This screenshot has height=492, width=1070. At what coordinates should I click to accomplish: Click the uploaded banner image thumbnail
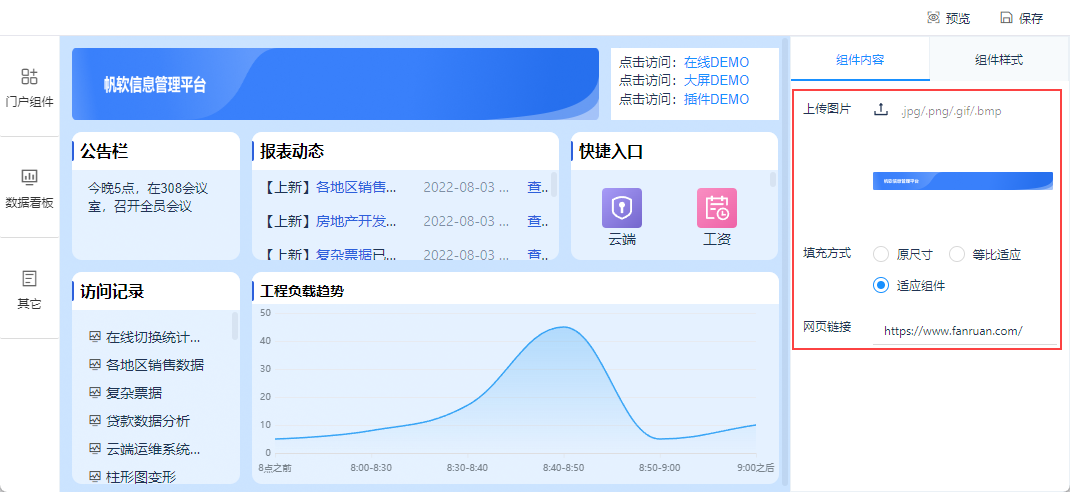(963, 181)
